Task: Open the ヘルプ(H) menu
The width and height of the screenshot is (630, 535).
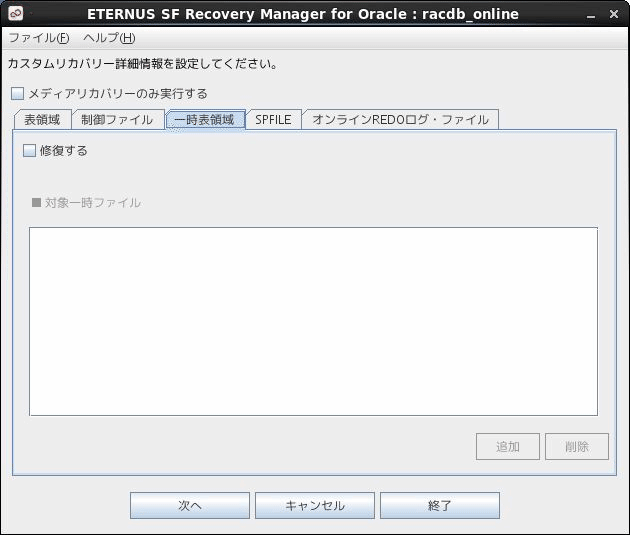Action: (x=109, y=38)
